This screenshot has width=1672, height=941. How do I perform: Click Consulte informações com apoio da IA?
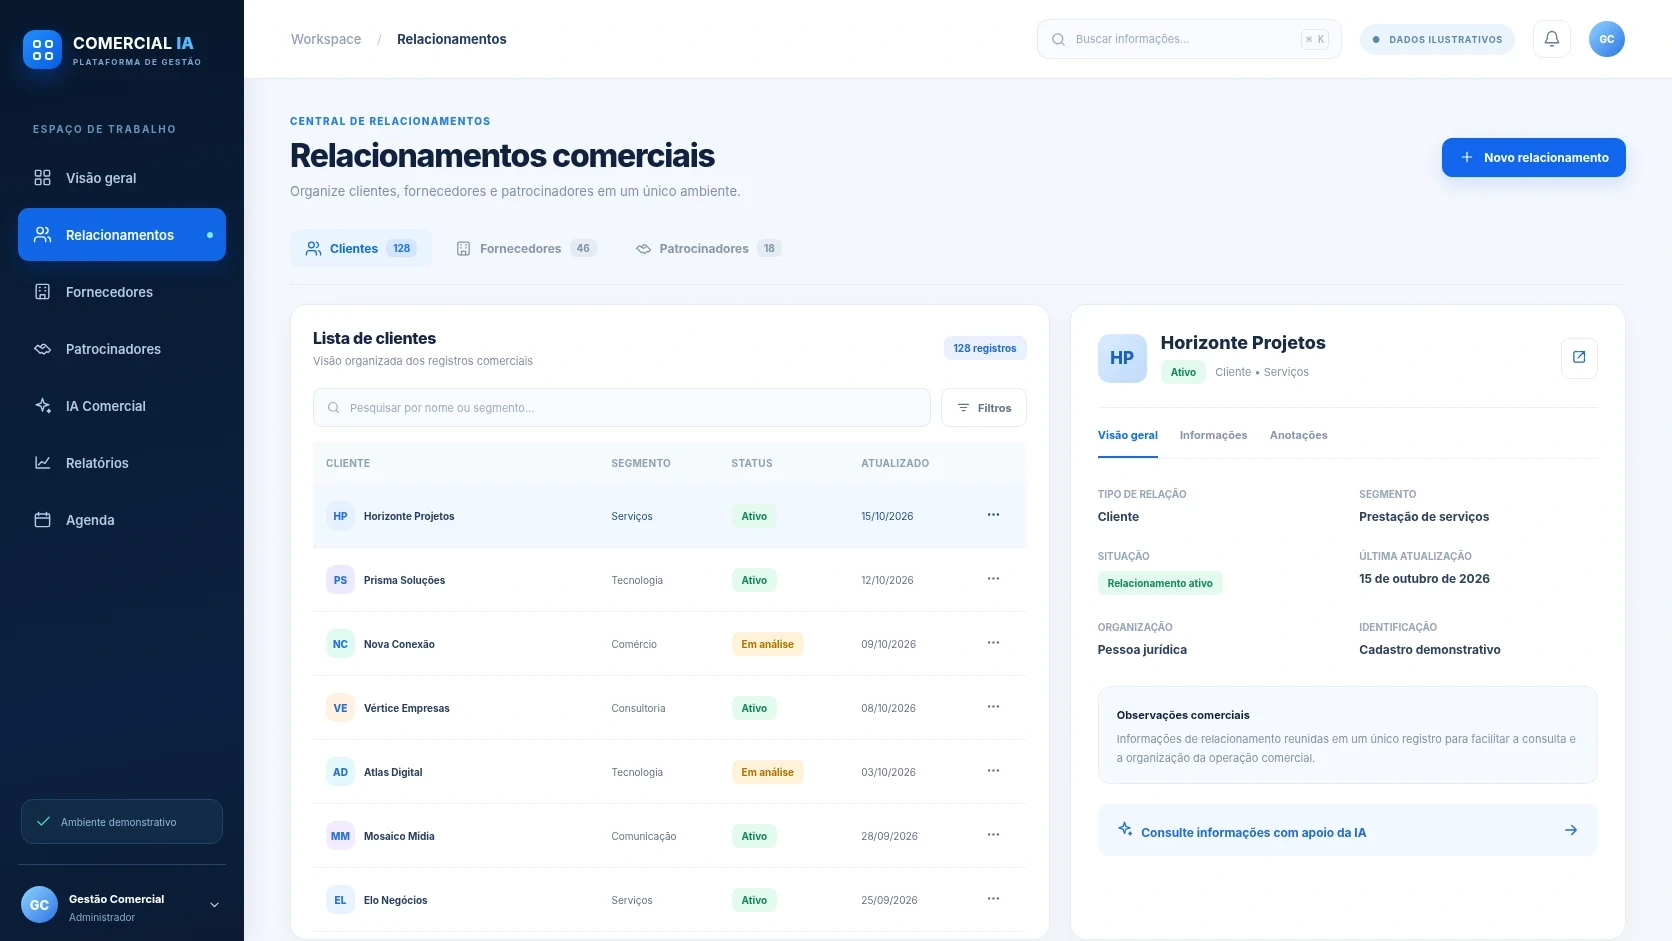coord(1347,830)
